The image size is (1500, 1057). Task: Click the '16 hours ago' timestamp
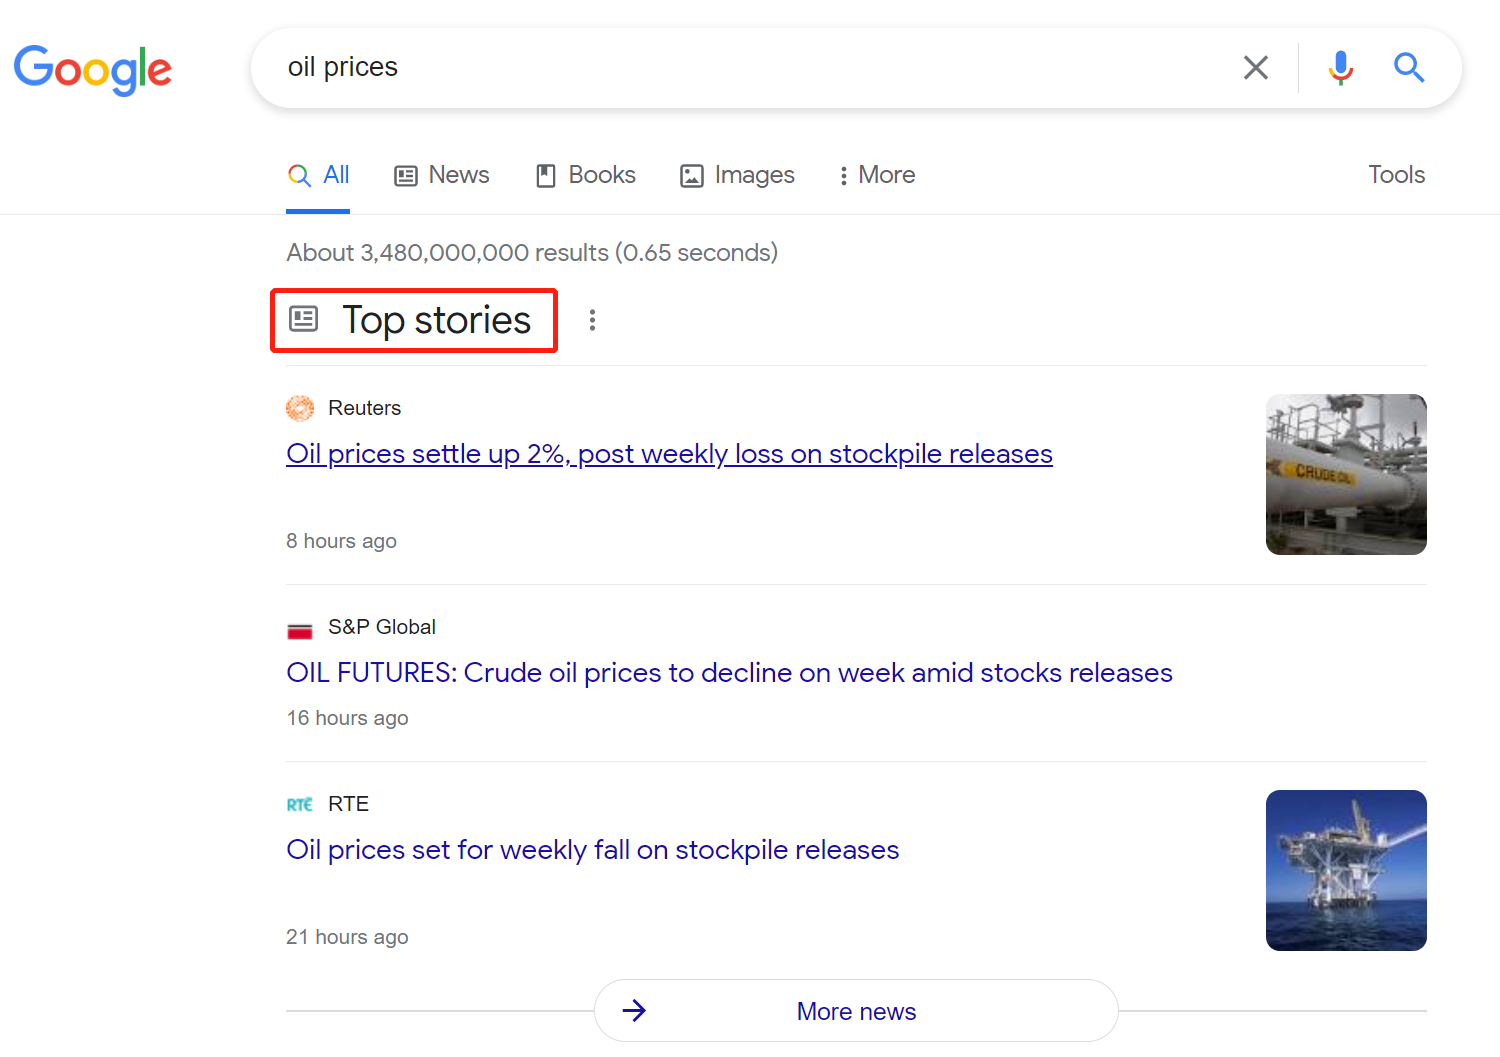pos(347,718)
